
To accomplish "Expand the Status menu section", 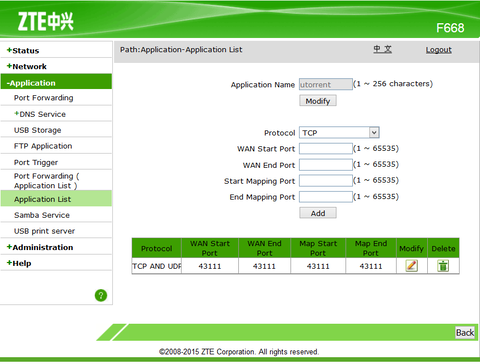I will (x=23, y=51).
